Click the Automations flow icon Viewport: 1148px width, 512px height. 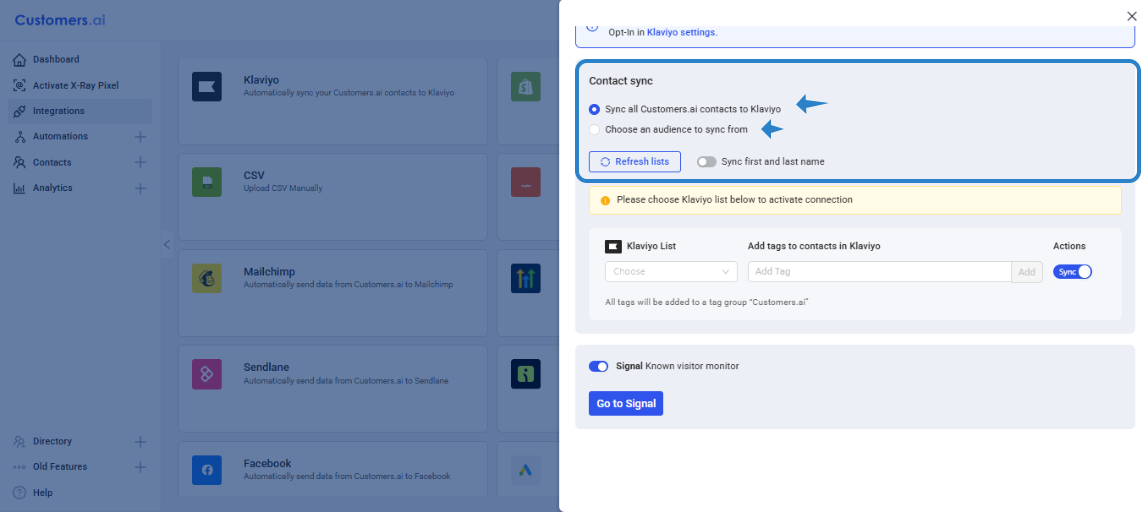20,137
